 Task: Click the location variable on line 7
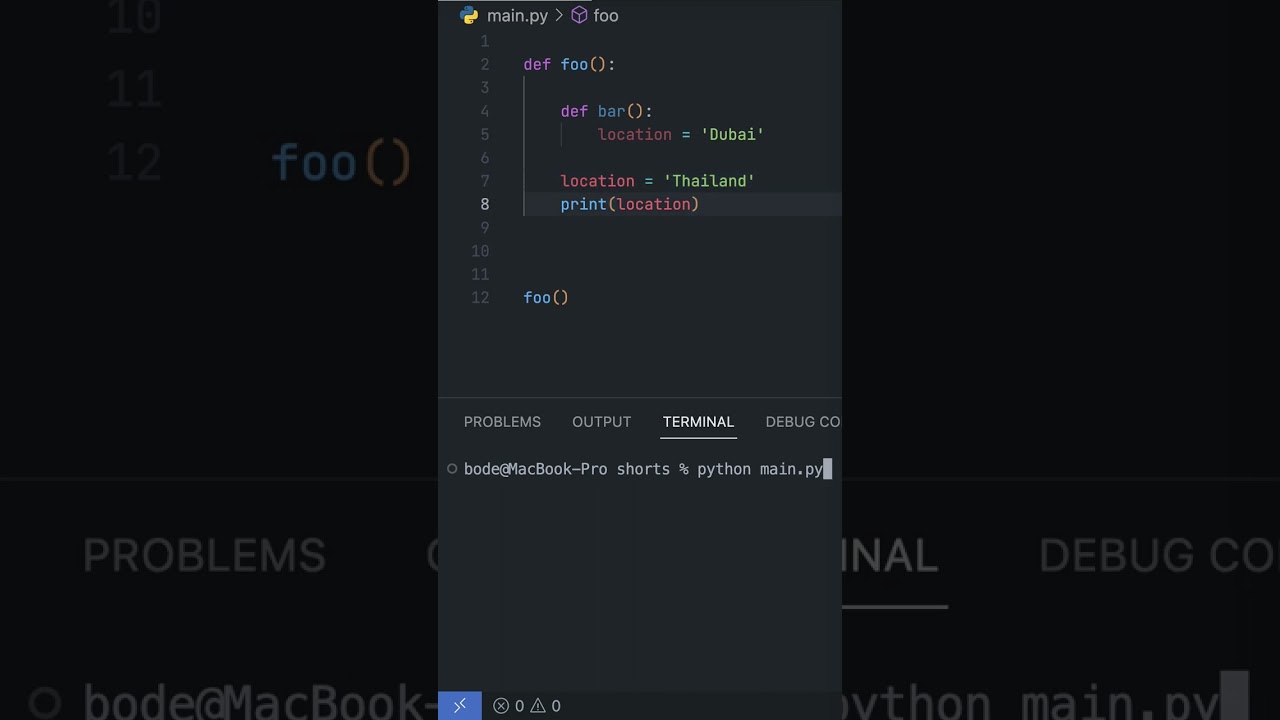coord(598,181)
